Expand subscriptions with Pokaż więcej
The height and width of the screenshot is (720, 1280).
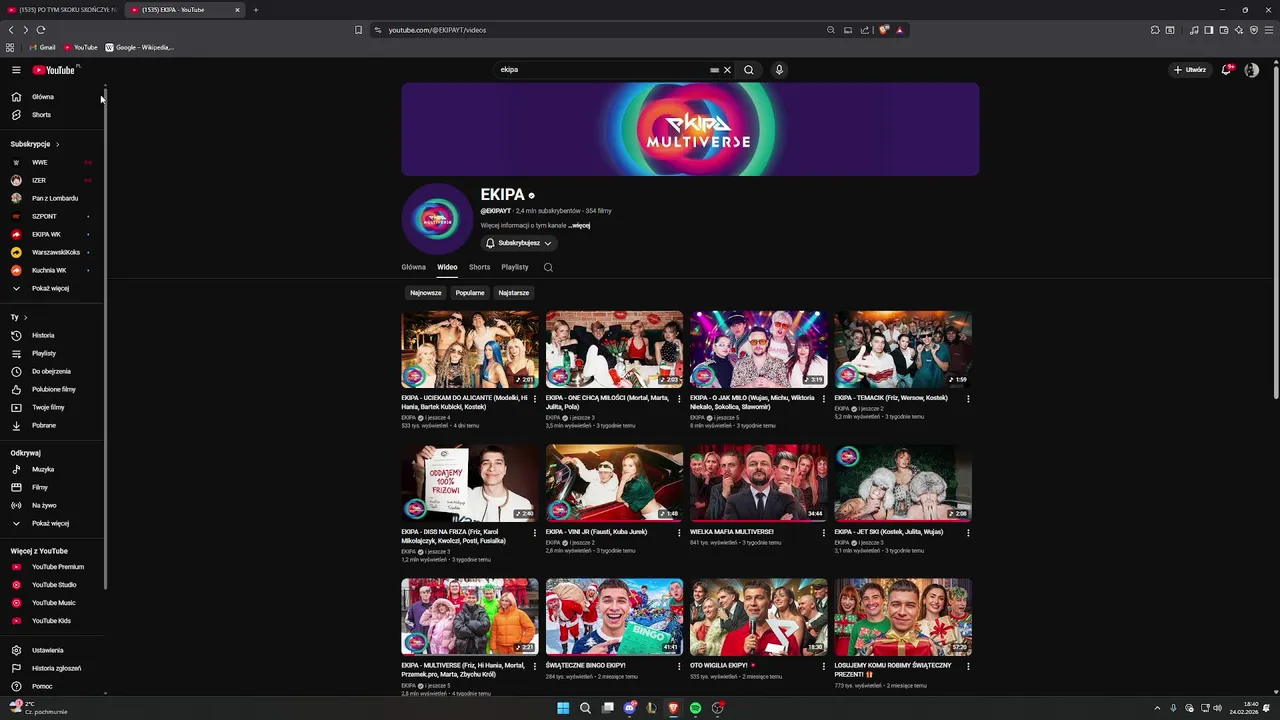(50, 288)
